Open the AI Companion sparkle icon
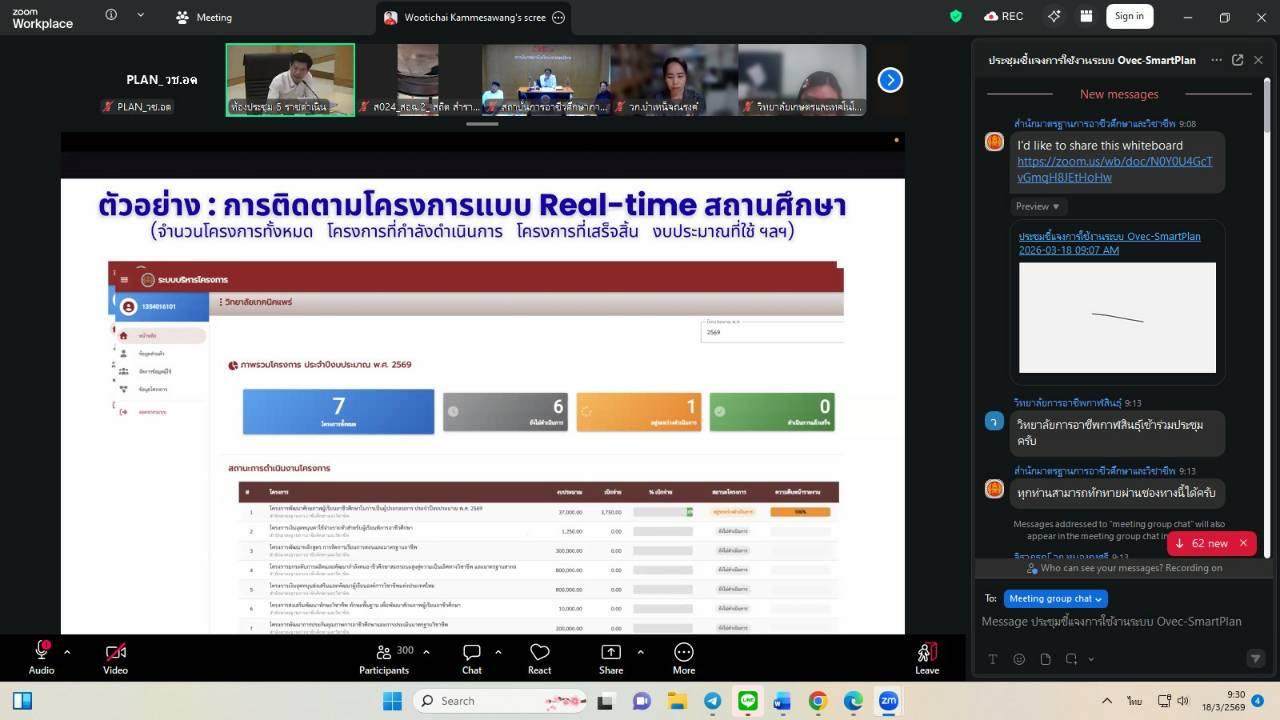Screen dimensions: 1280x720 [x=1054, y=16]
